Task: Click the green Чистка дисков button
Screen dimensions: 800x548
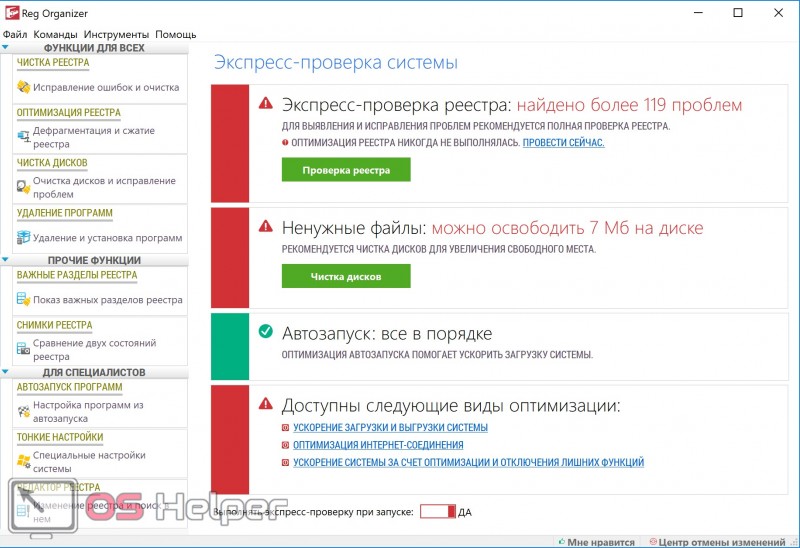Action: (x=346, y=277)
